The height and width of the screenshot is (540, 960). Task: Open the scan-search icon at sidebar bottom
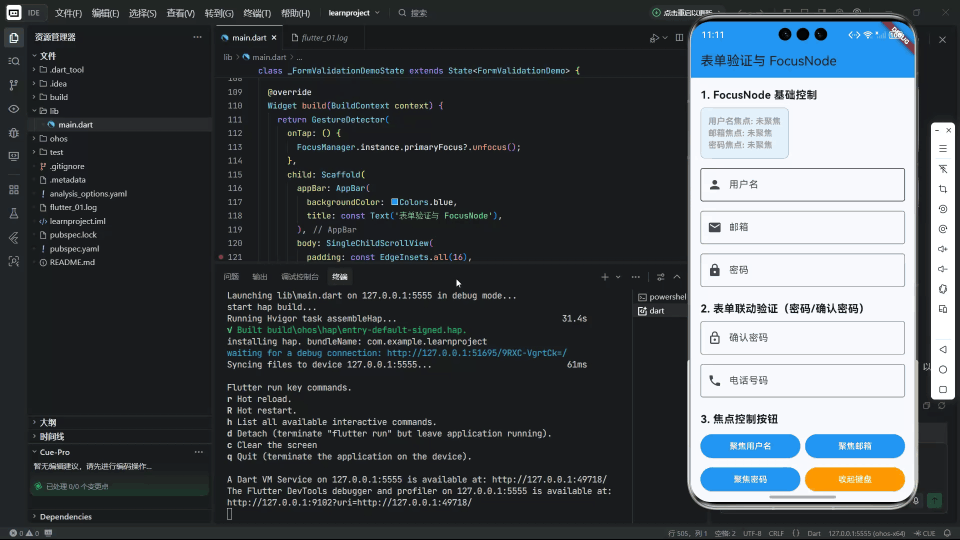pos(13,261)
